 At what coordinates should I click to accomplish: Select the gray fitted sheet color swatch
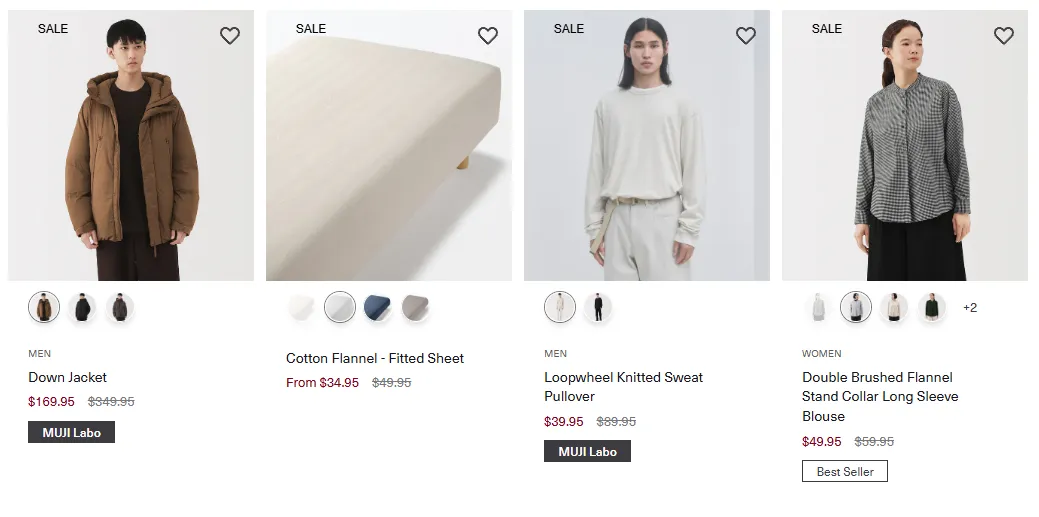415,308
